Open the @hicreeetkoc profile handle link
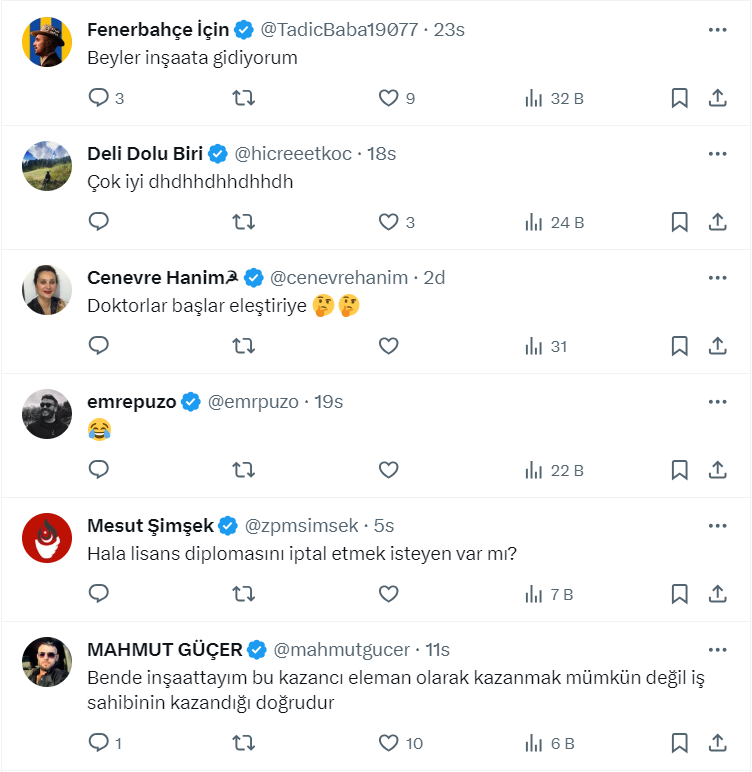Viewport: 752px width, 772px height. pos(295,153)
